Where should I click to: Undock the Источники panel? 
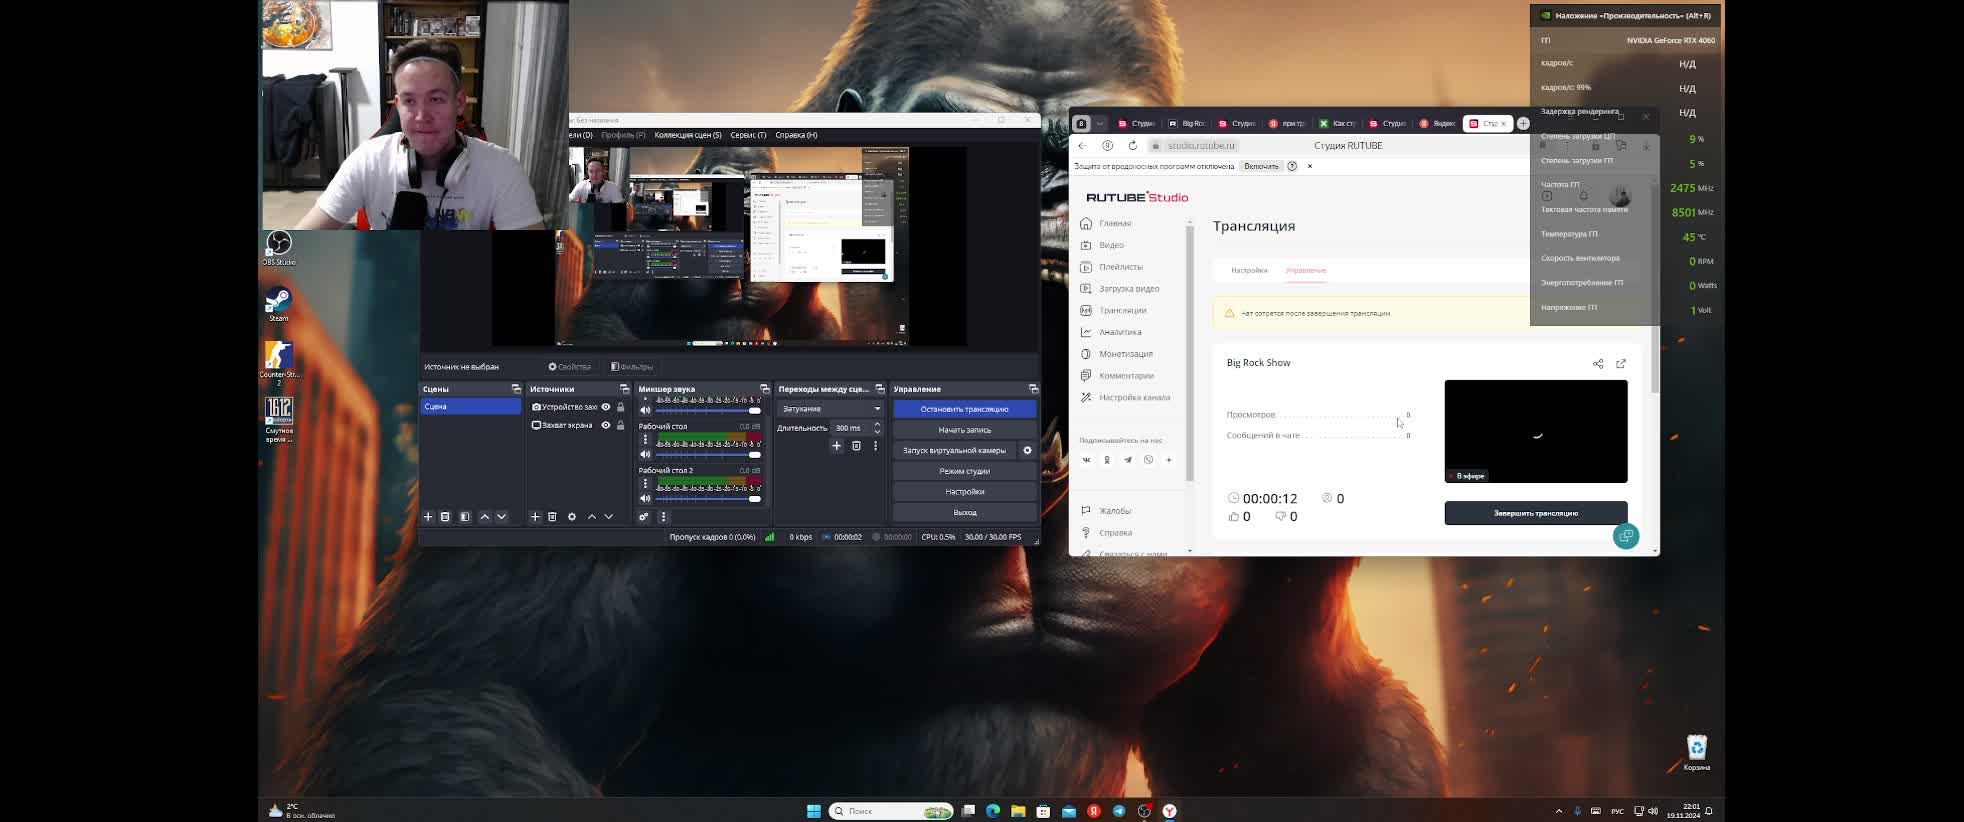click(624, 389)
